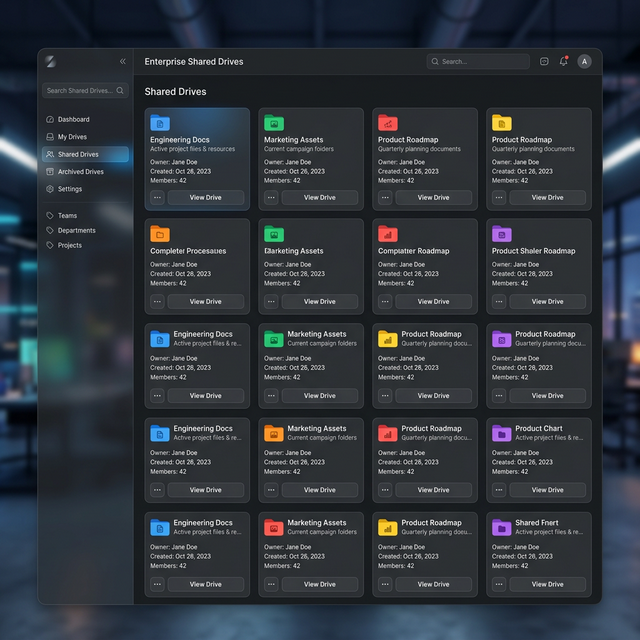640x640 pixels.
Task: Click orange folder of Completer Procesaues
Action: click(x=160, y=234)
